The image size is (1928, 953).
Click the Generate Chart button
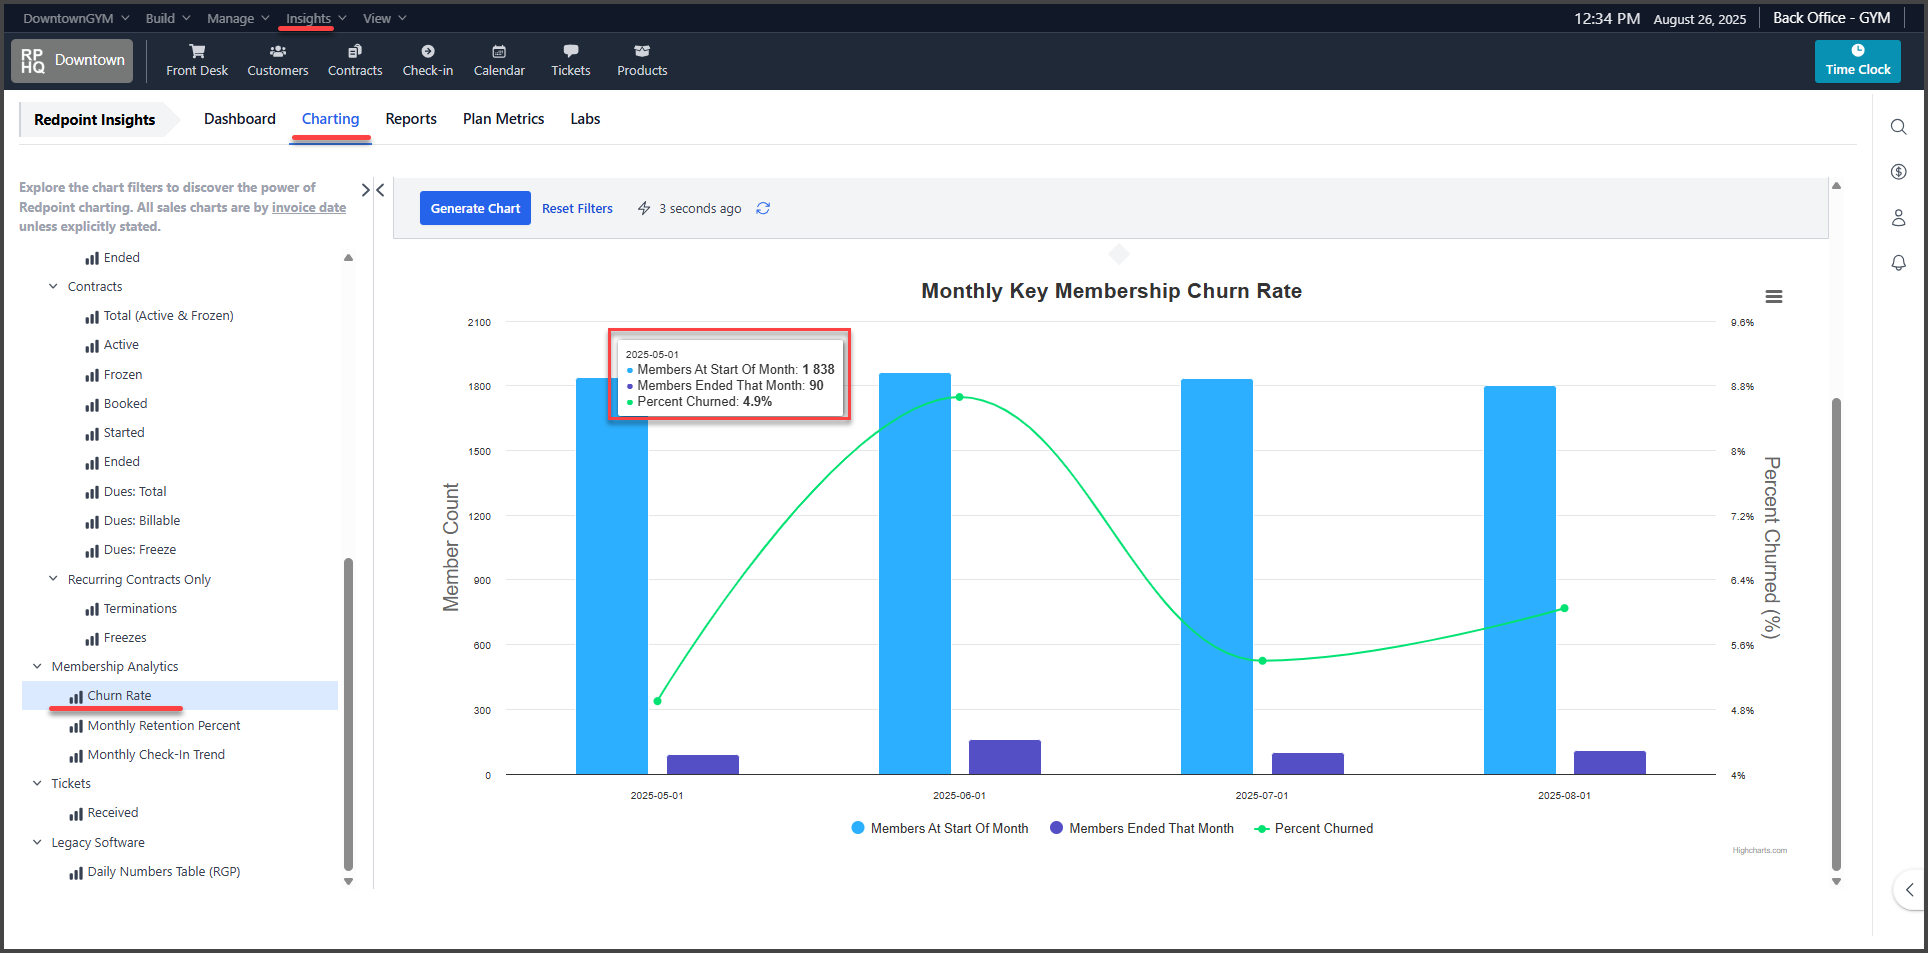(475, 208)
